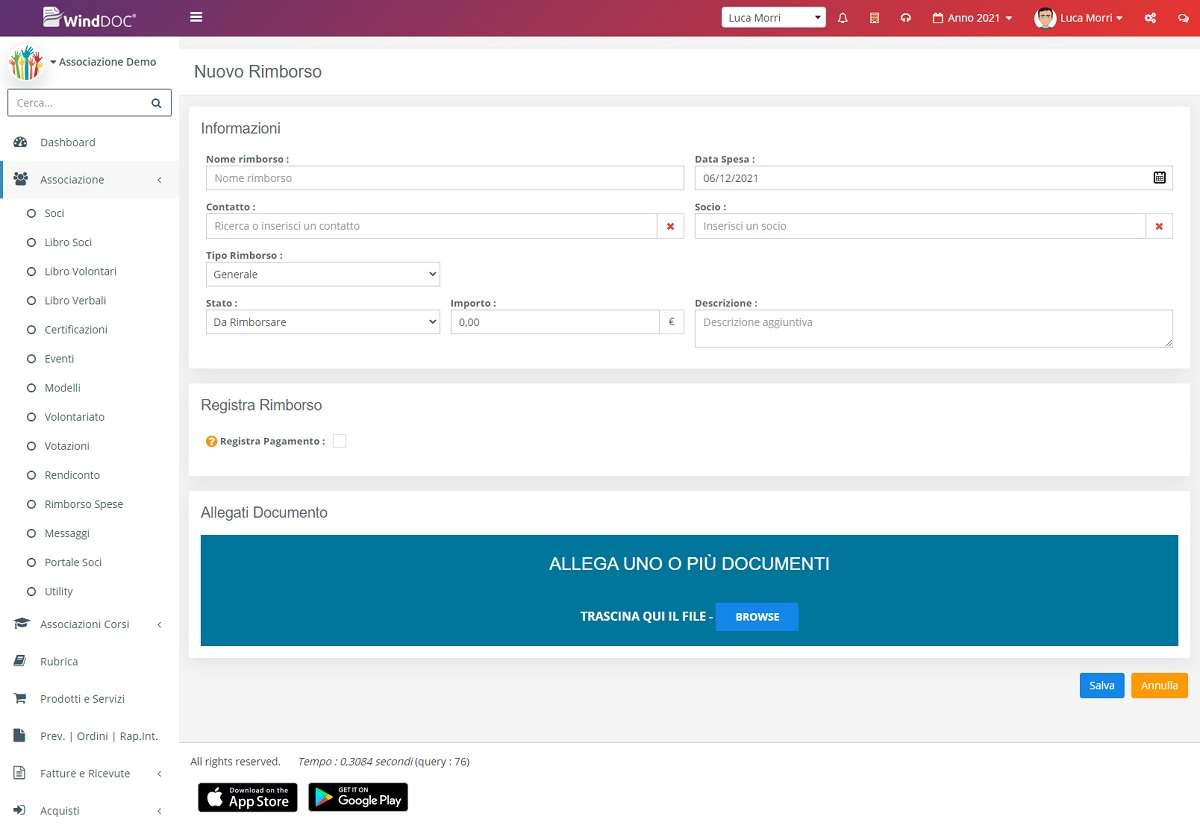Viewport: 1200px width, 831px height.
Task: Open Volontariato menu item
Action: [74, 417]
